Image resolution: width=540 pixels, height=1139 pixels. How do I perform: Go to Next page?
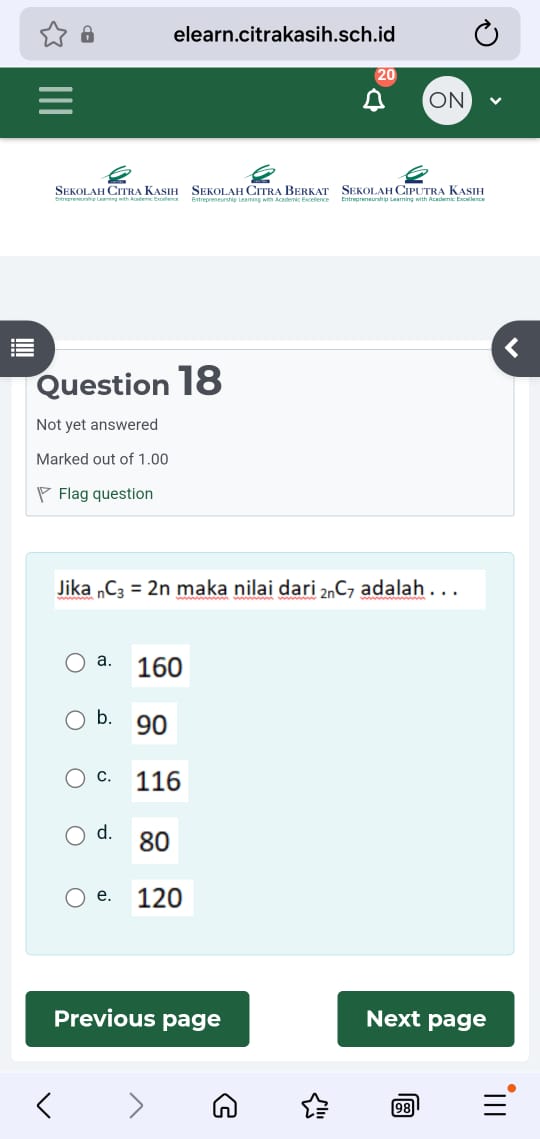[x=426, y=1018]
